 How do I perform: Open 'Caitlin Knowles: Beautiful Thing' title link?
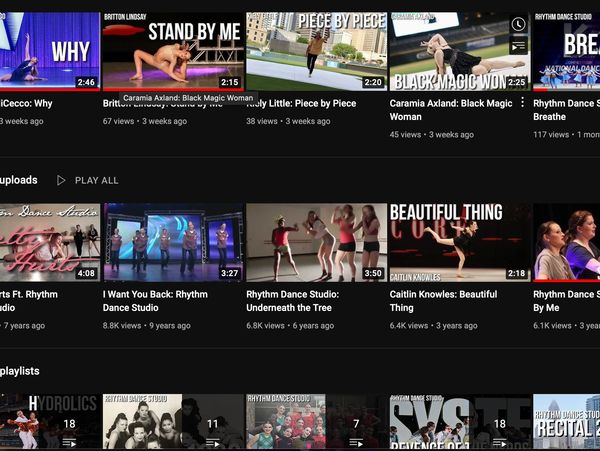coord(443,301)
